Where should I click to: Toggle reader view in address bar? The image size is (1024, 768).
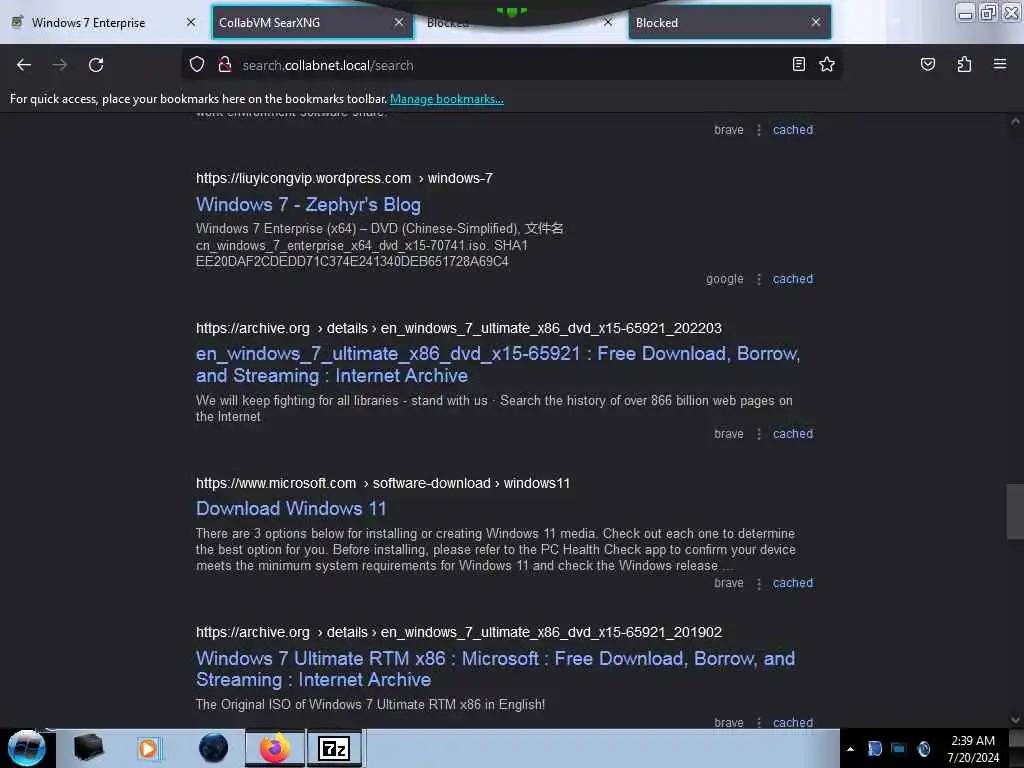tap(798, 64)
